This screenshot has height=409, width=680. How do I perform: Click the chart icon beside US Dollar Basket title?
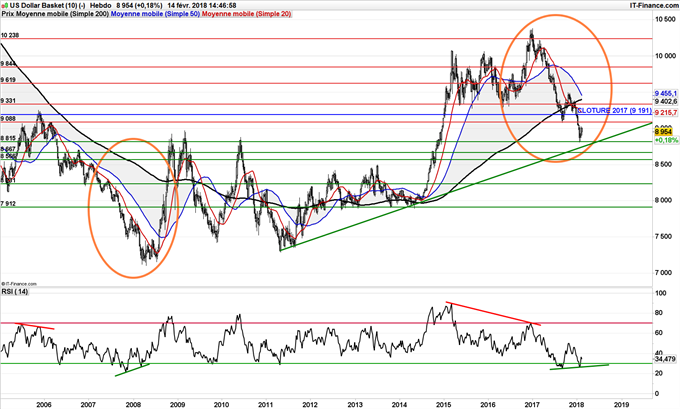[5, 6]
